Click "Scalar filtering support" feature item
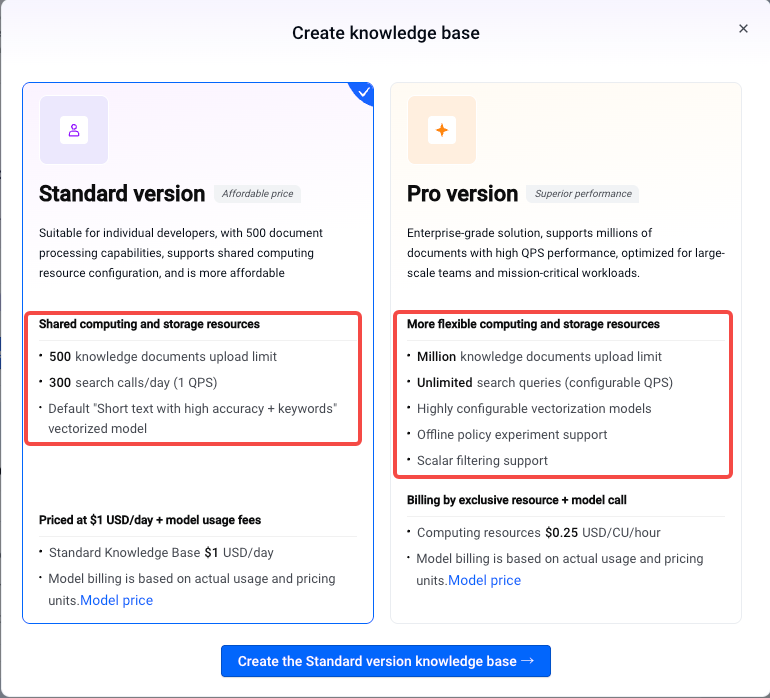Viewport: 770px width, 698px height. (482, 460)
